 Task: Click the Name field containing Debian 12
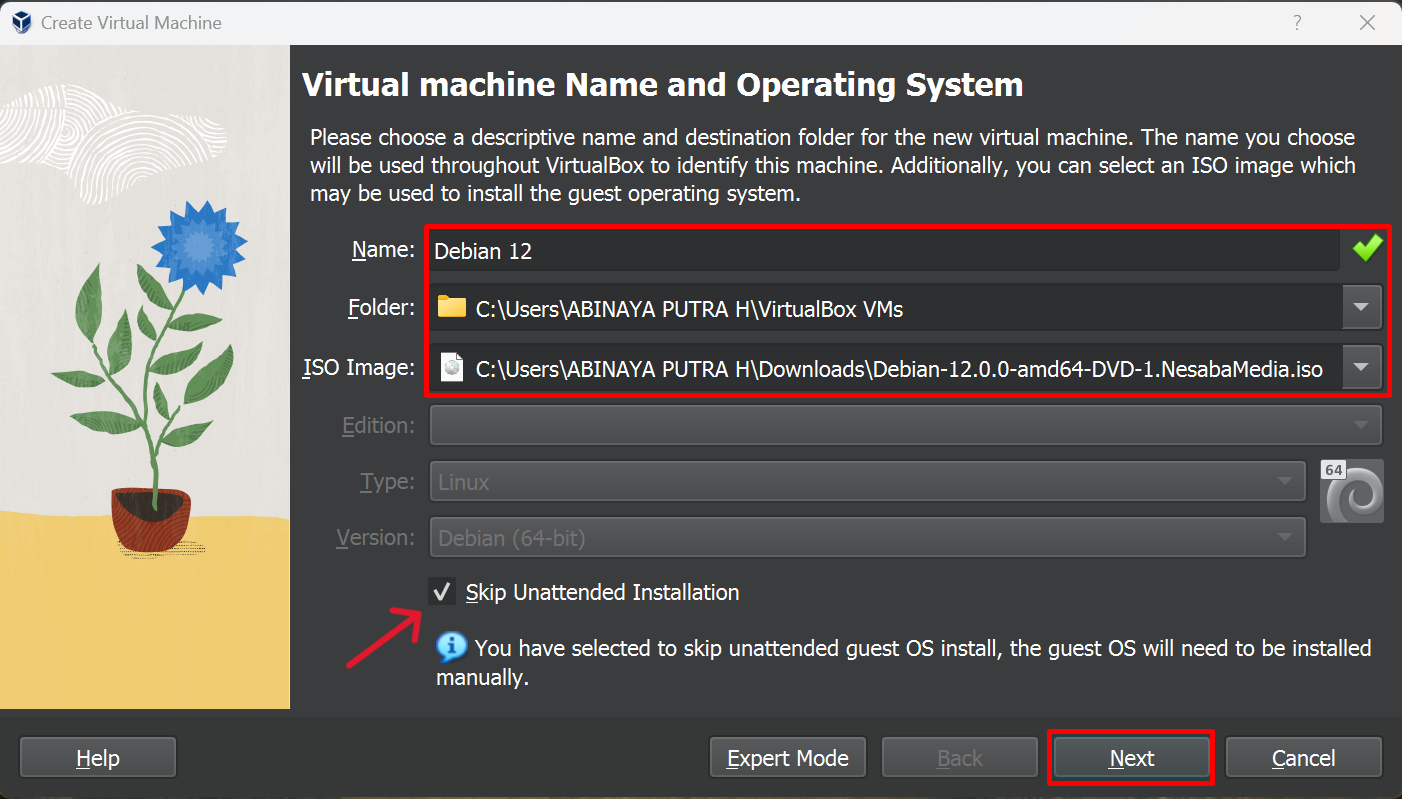point(884,250)
